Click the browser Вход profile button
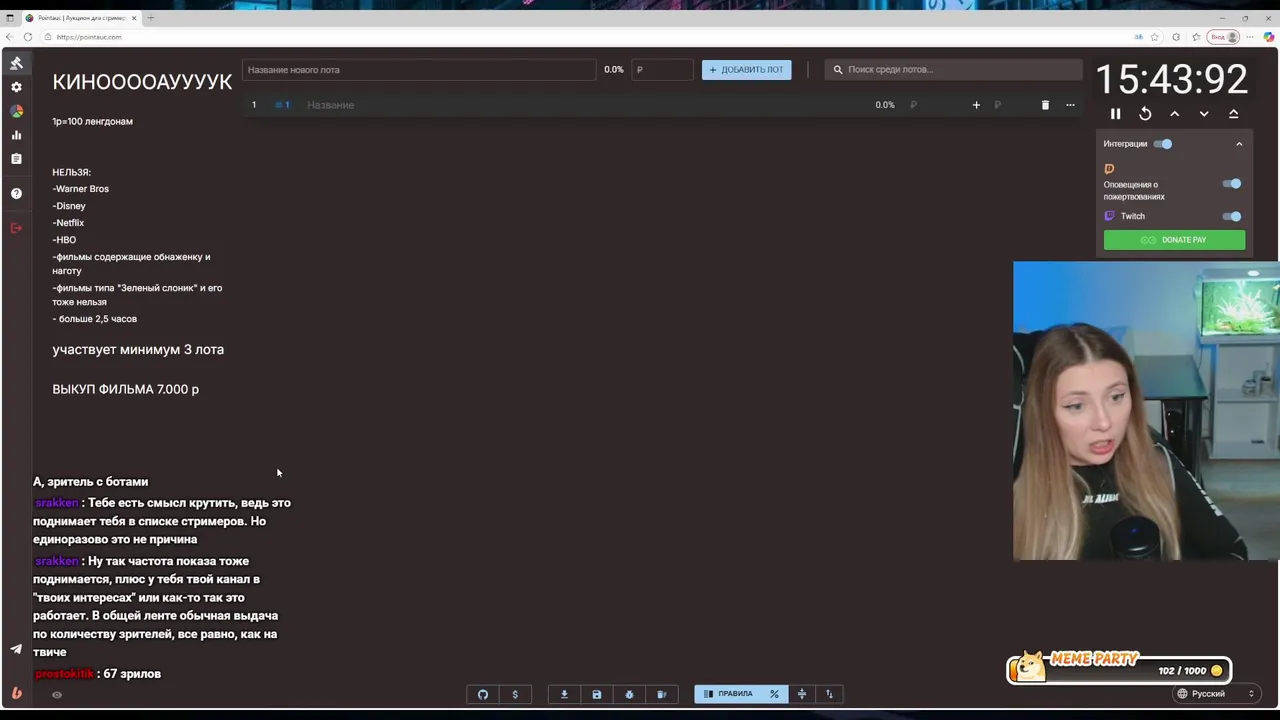The image size is (1280, 720). coord(1224,37)
